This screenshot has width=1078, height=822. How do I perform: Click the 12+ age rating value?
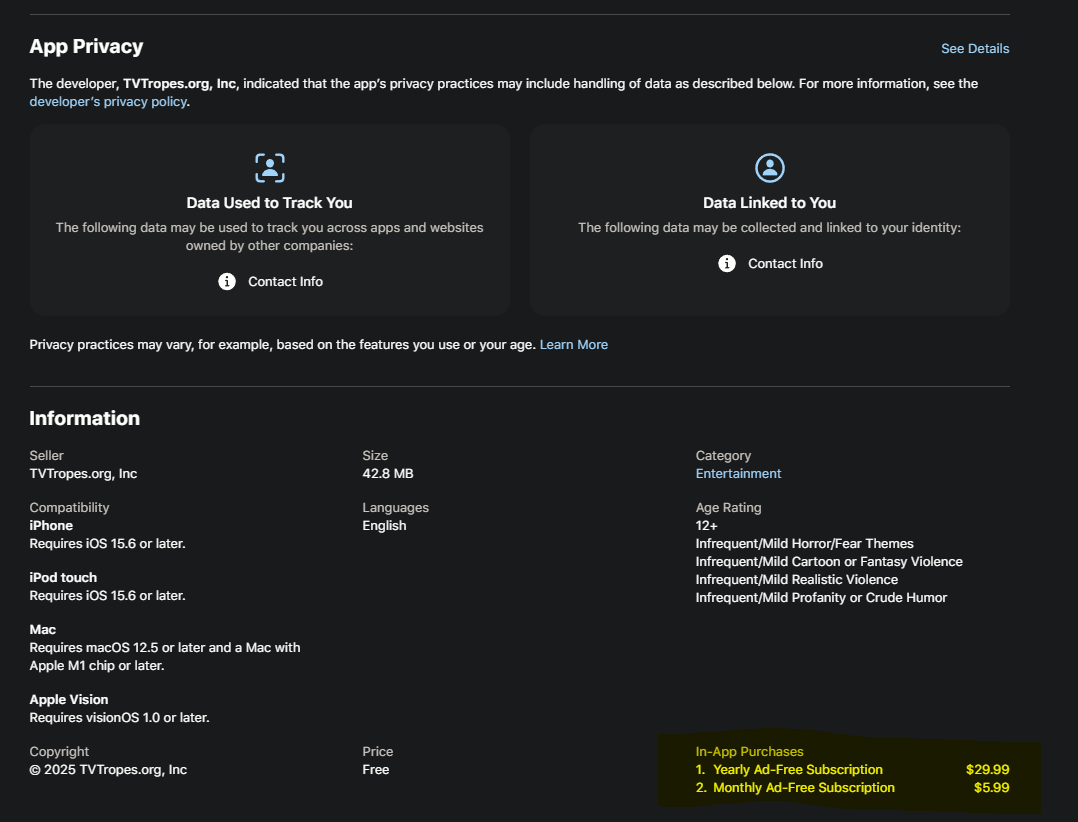[706, 526]
